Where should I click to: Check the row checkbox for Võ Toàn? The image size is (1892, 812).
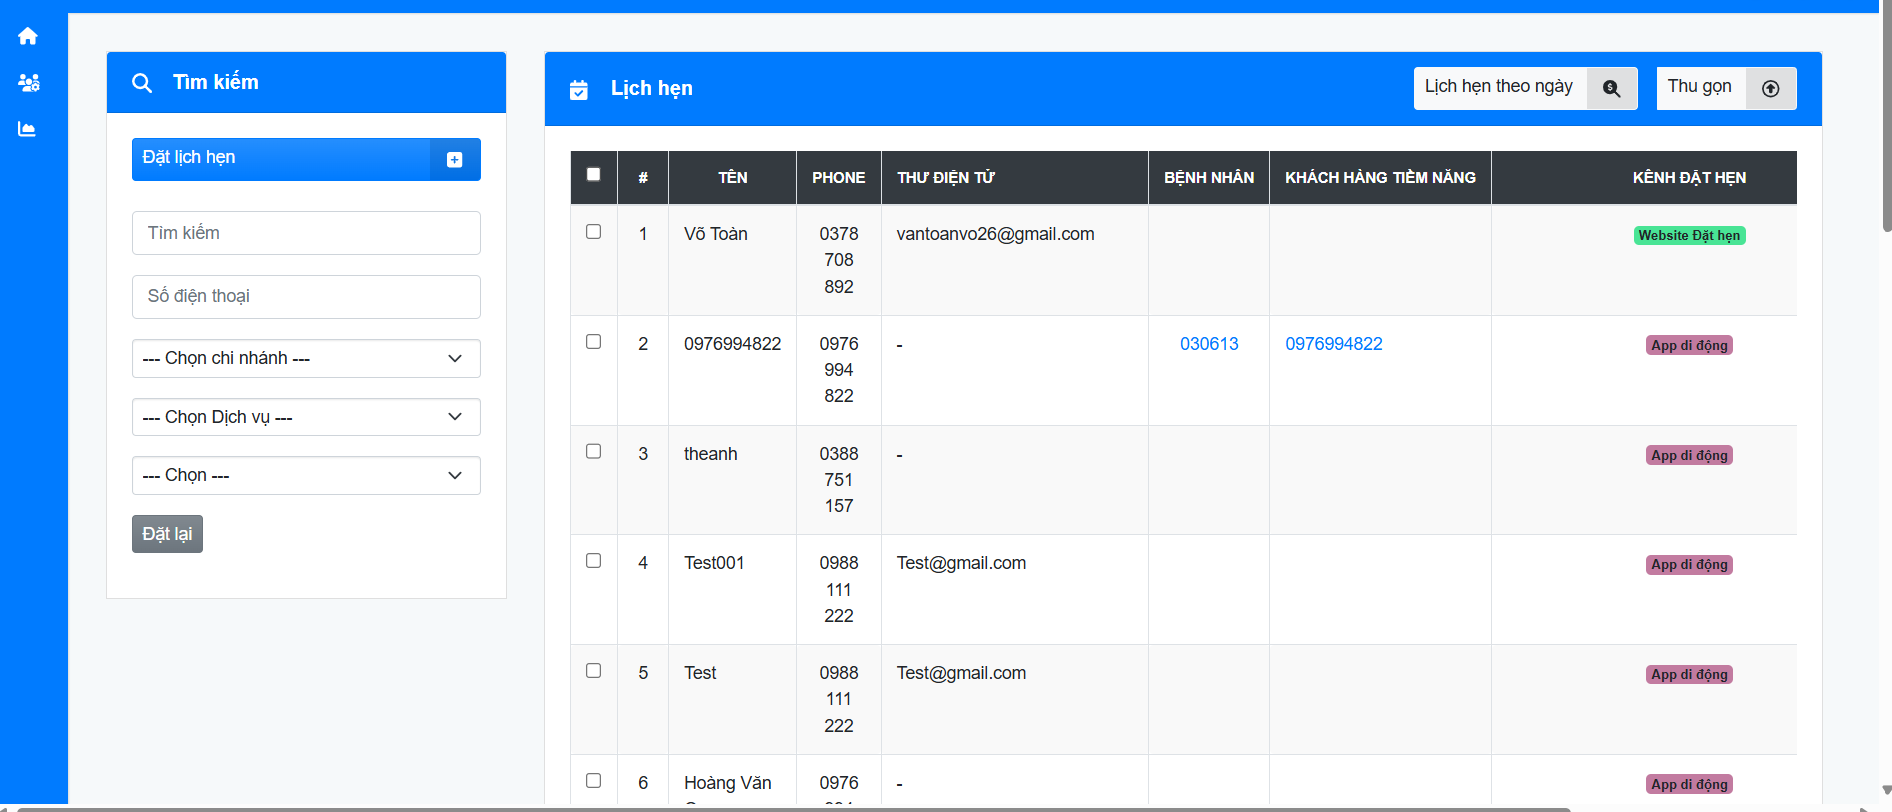point(593,232)
